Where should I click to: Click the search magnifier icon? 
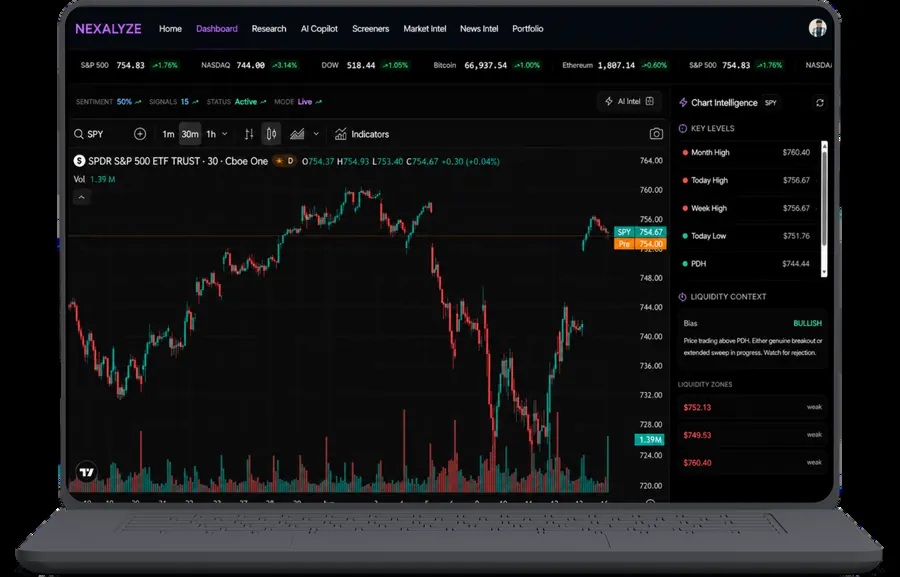coord(79,134)
